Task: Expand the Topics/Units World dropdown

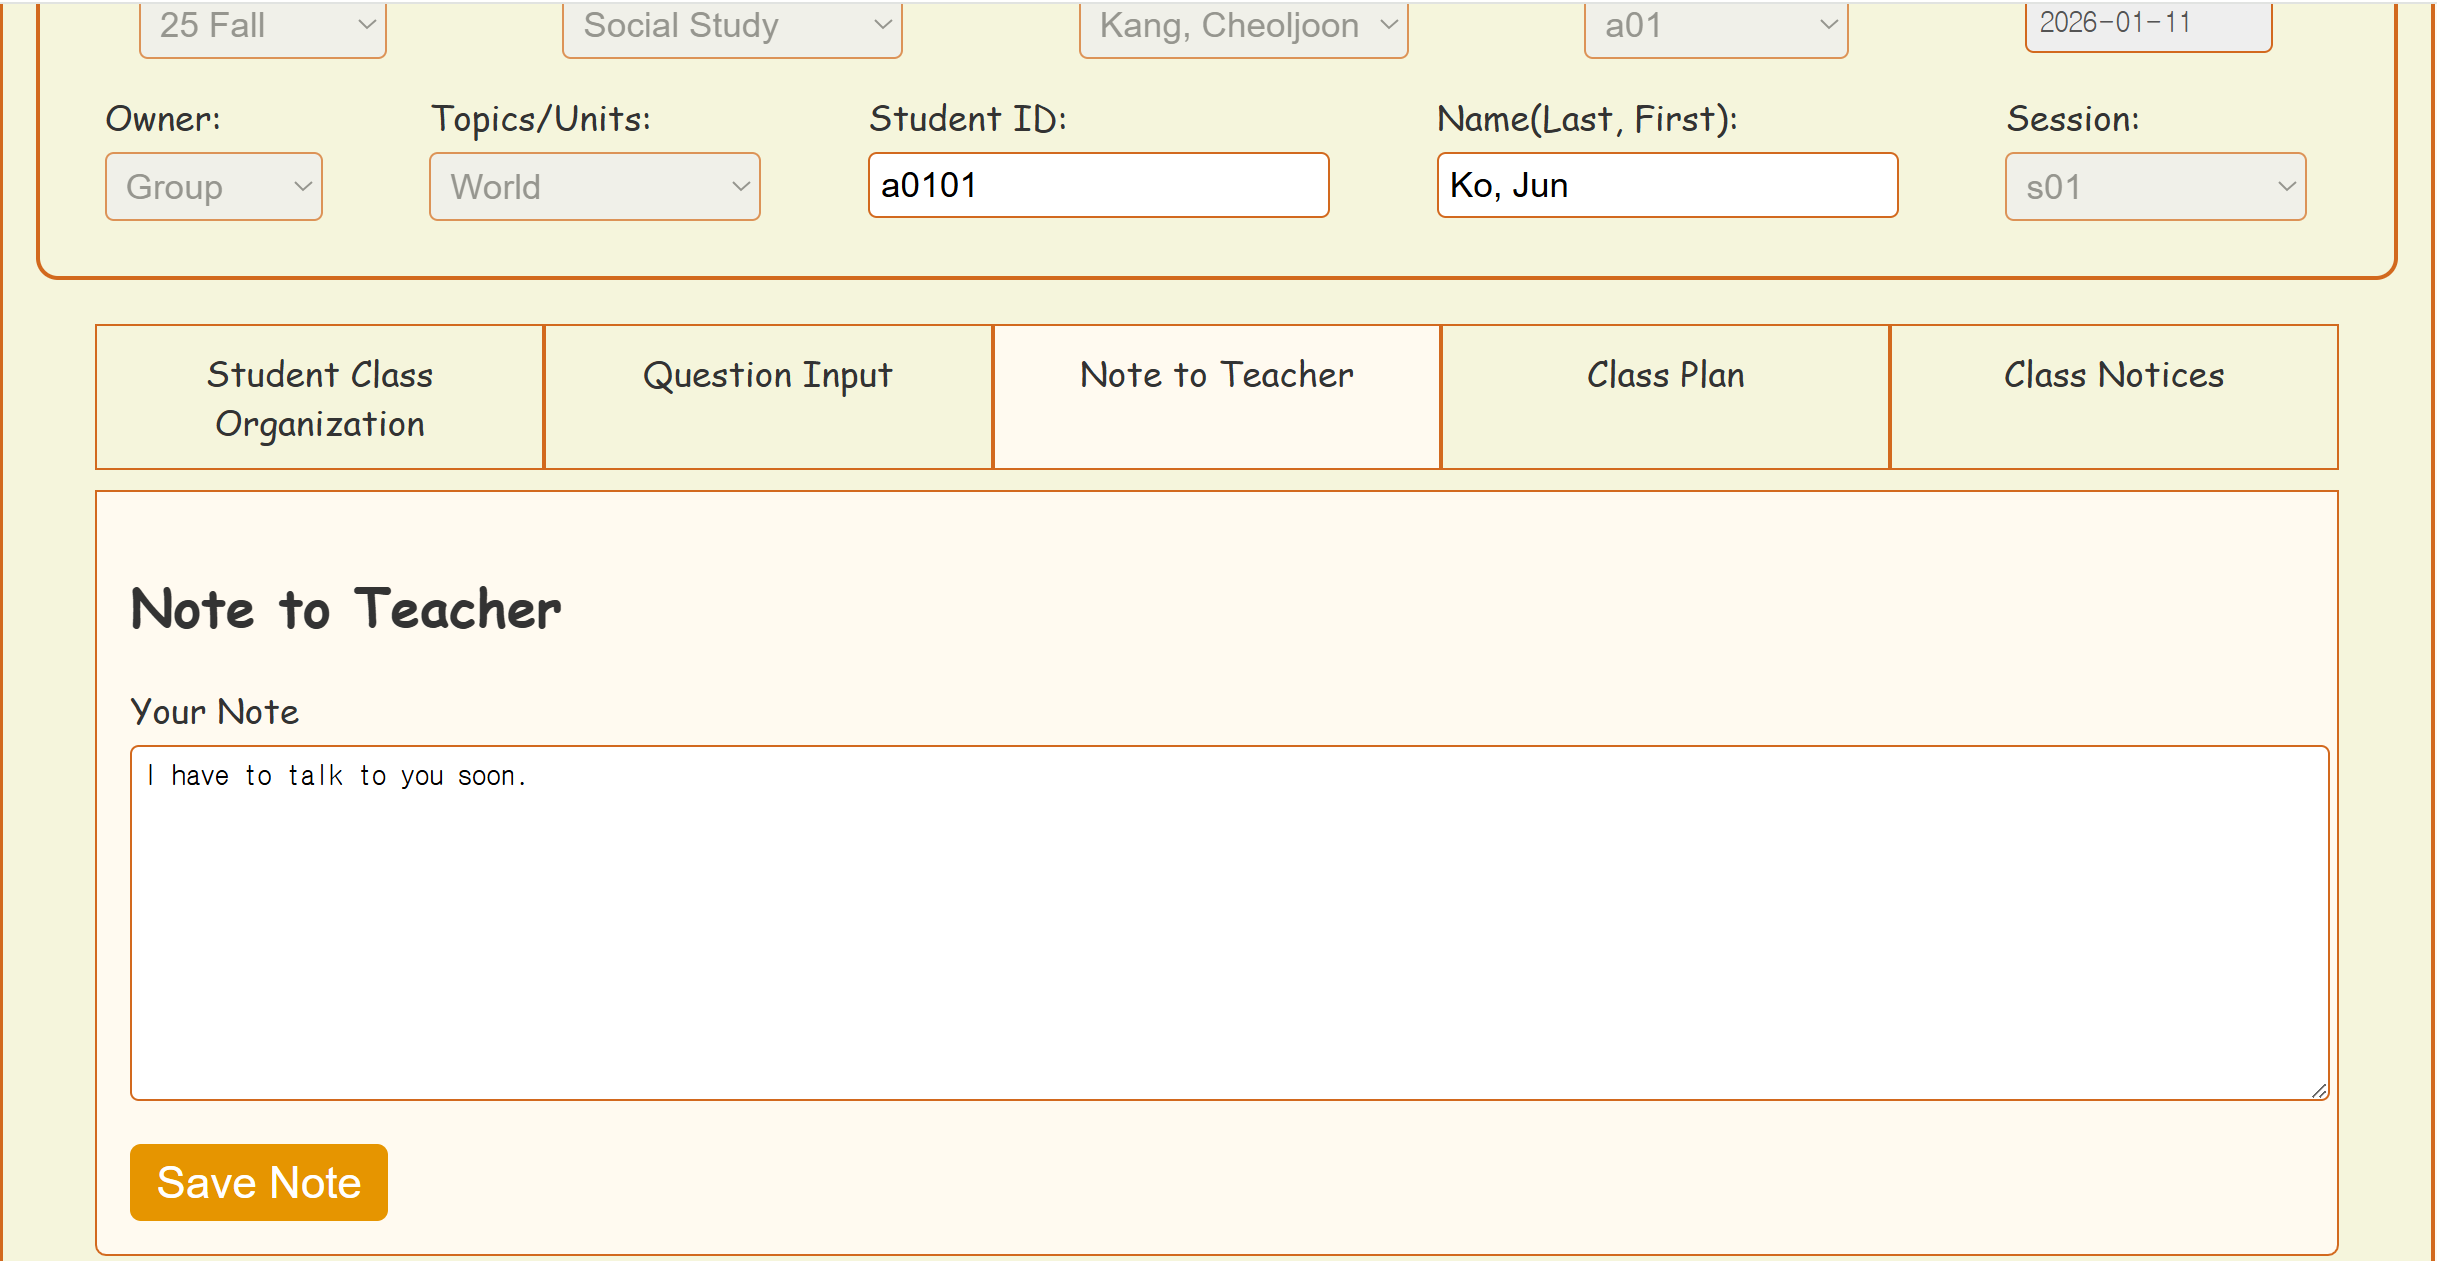Action: click(594, 187)
